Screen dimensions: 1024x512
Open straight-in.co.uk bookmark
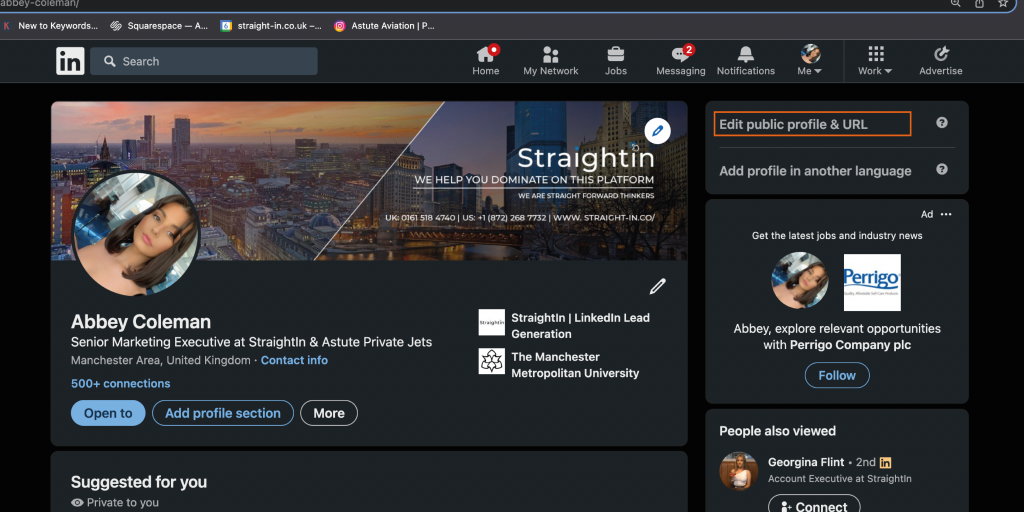pyautogui.click(x=271, y=26)
